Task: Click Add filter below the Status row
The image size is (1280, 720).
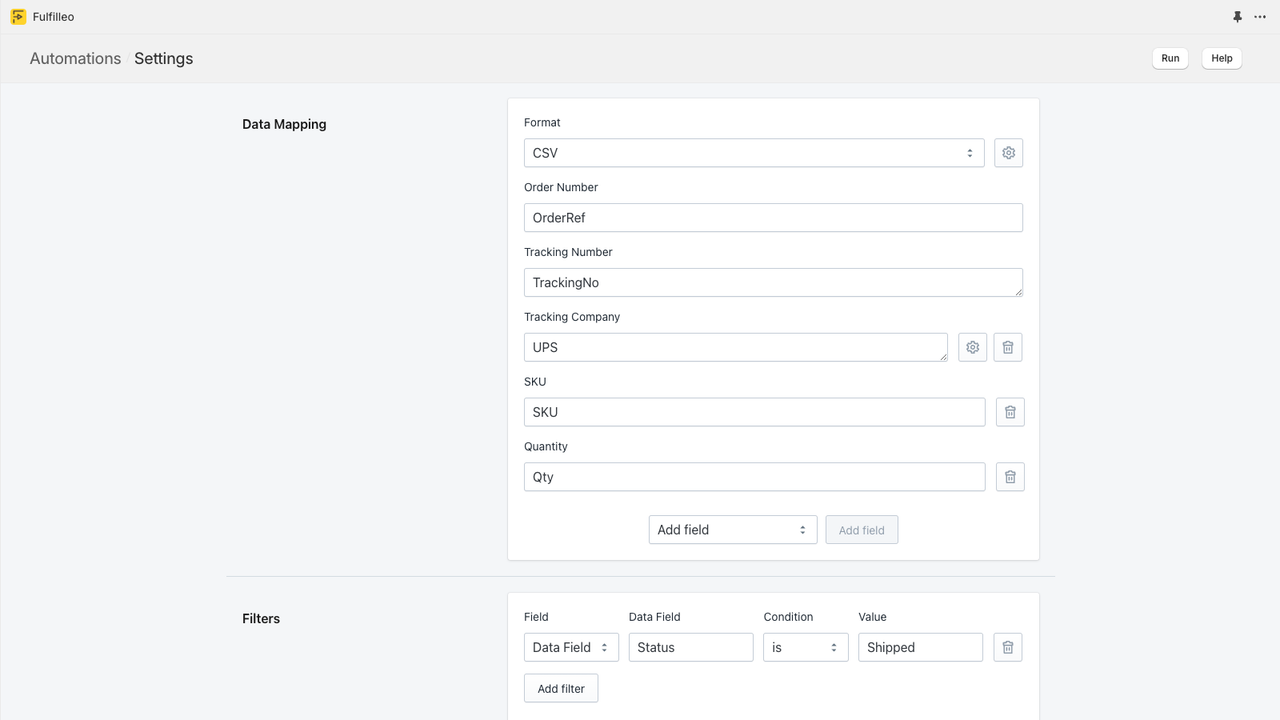Action: pyautogui.click(x=561, y=688)
